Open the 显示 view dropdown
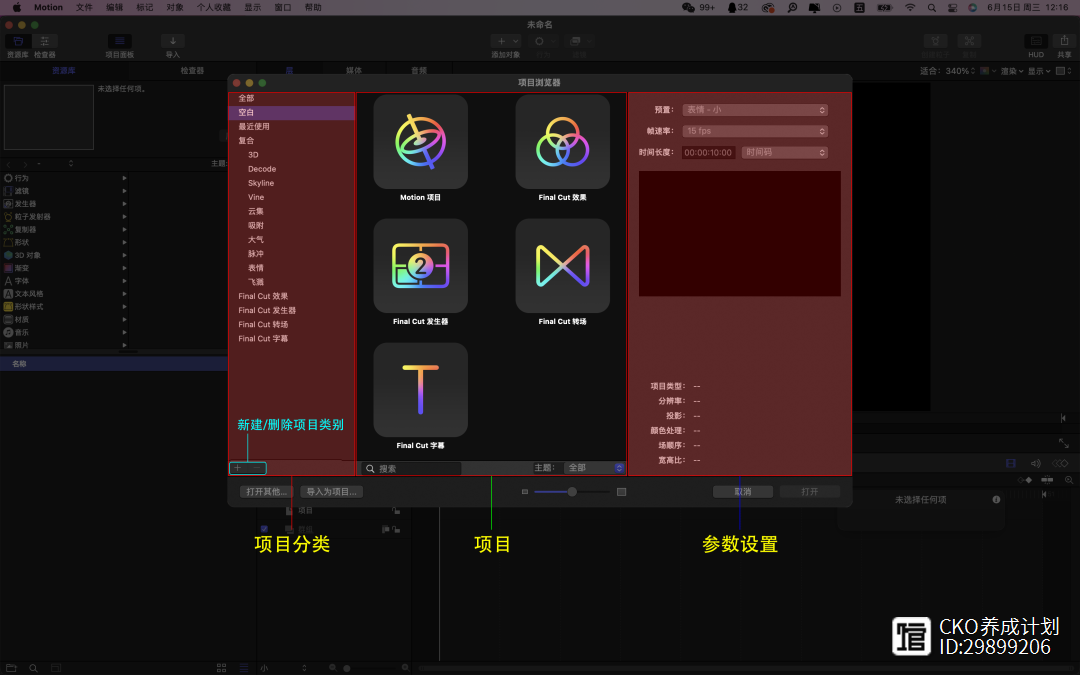The height and width of the screenshot is (675, 1080). 1039,71
